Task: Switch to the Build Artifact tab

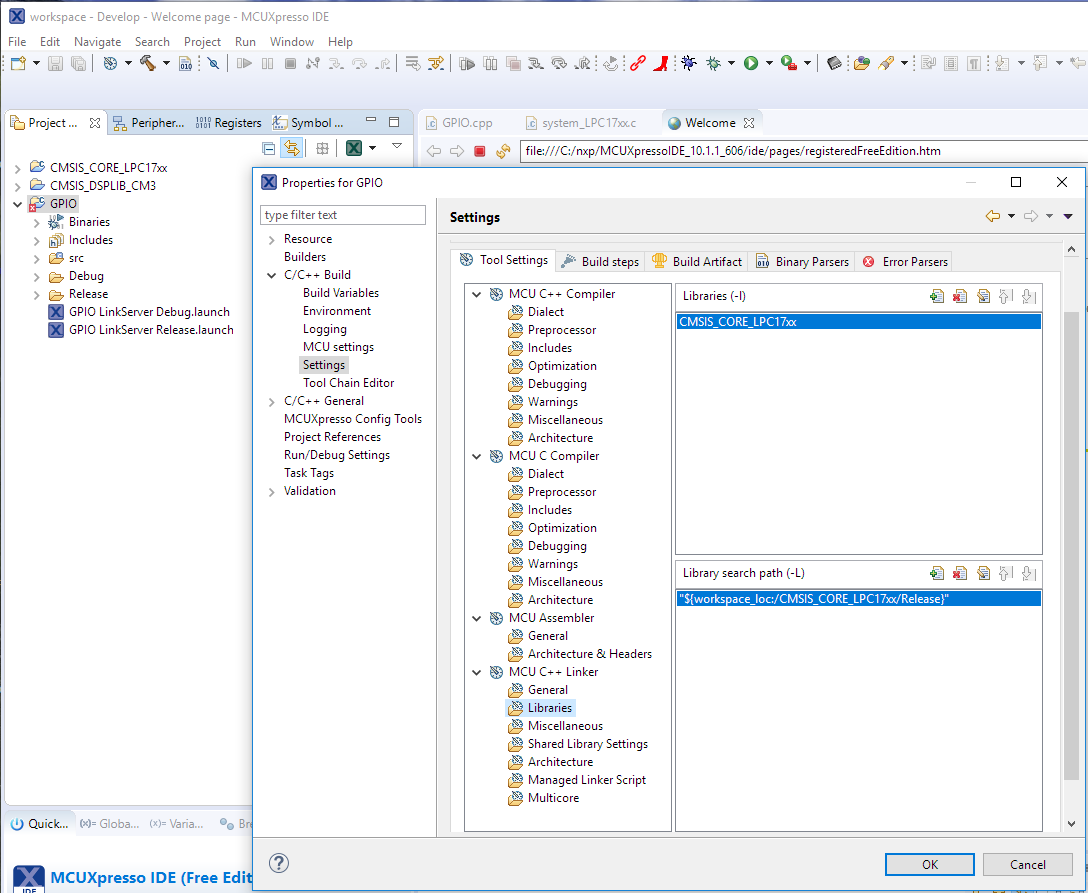Action: click(x=697, y=262)
